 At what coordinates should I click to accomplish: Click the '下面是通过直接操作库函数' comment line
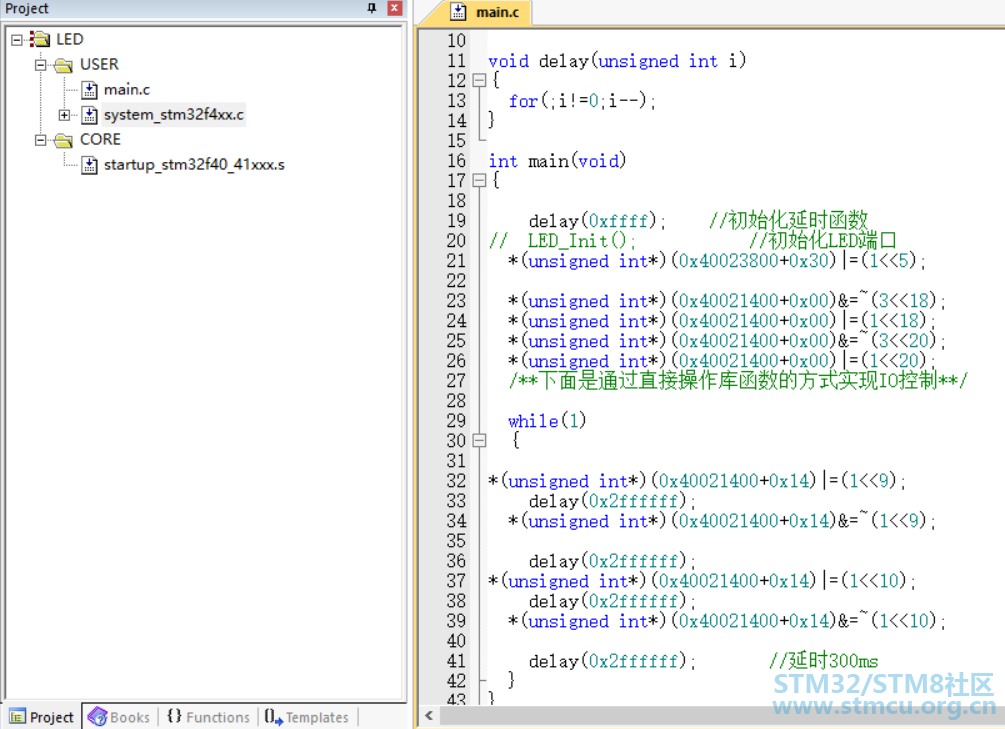738,381
